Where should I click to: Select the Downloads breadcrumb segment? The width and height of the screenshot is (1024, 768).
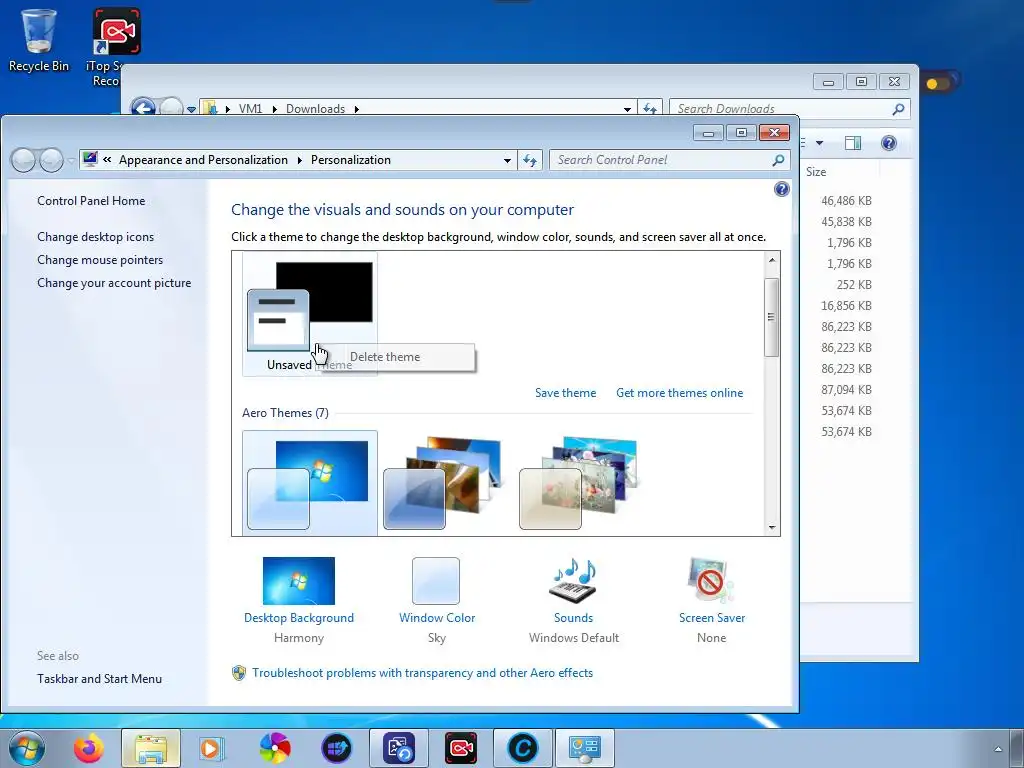click(315, 108)
